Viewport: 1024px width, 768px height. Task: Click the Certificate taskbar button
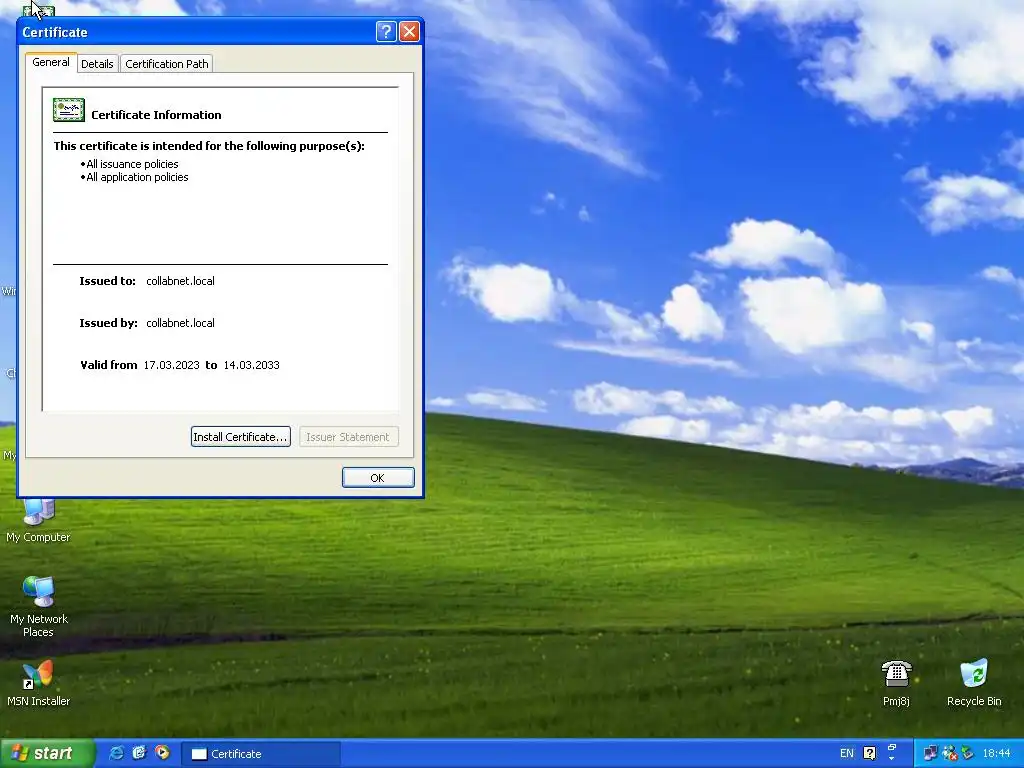point(261,754)
